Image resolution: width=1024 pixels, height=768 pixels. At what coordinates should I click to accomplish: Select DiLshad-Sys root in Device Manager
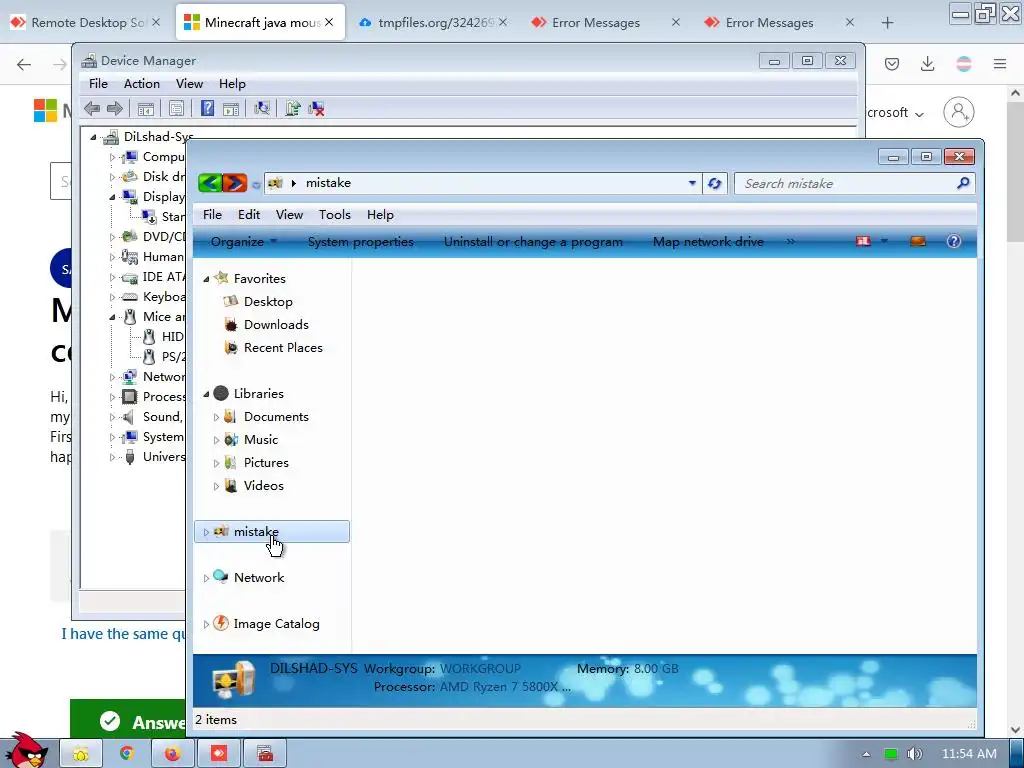coord(158,136)
